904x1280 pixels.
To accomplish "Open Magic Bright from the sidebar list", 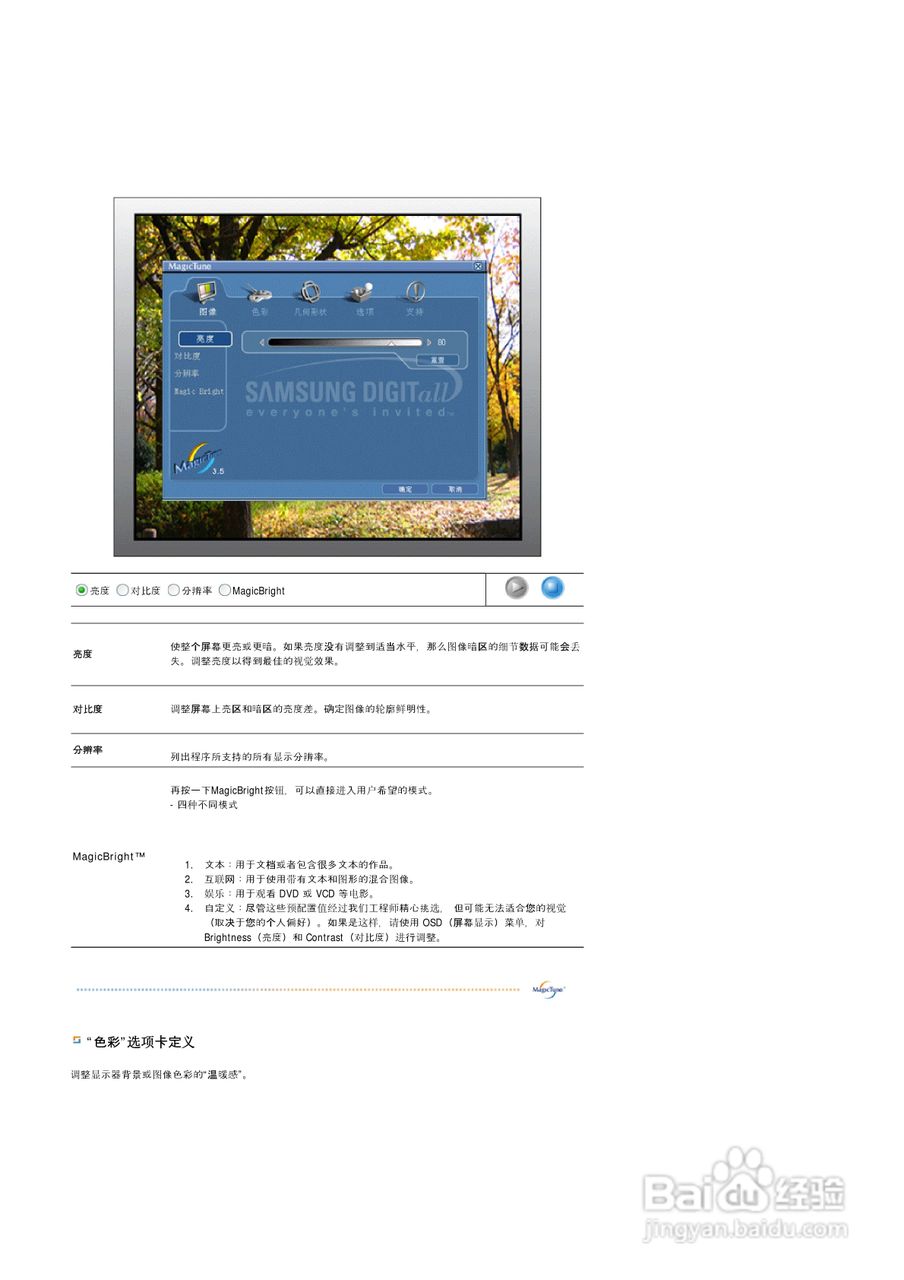I will 202,392.
